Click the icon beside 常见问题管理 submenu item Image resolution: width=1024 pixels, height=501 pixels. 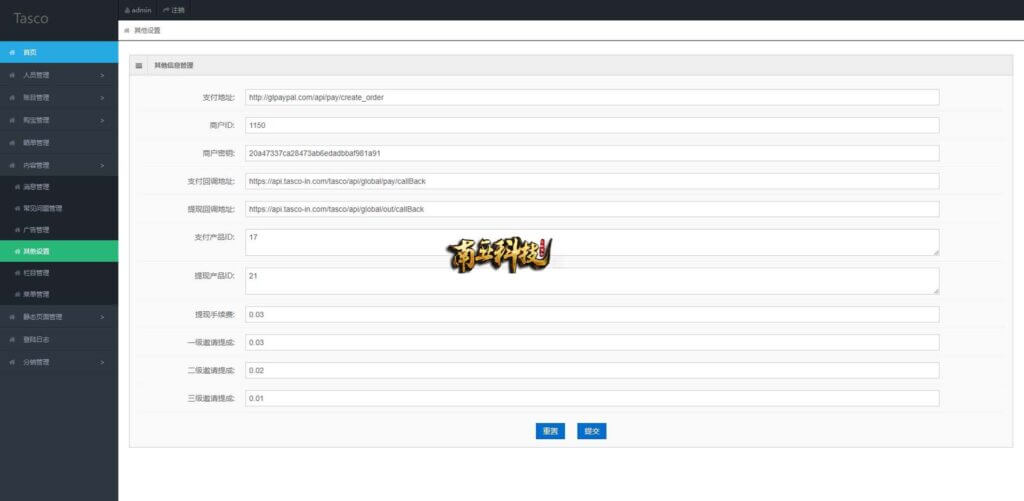17,208
